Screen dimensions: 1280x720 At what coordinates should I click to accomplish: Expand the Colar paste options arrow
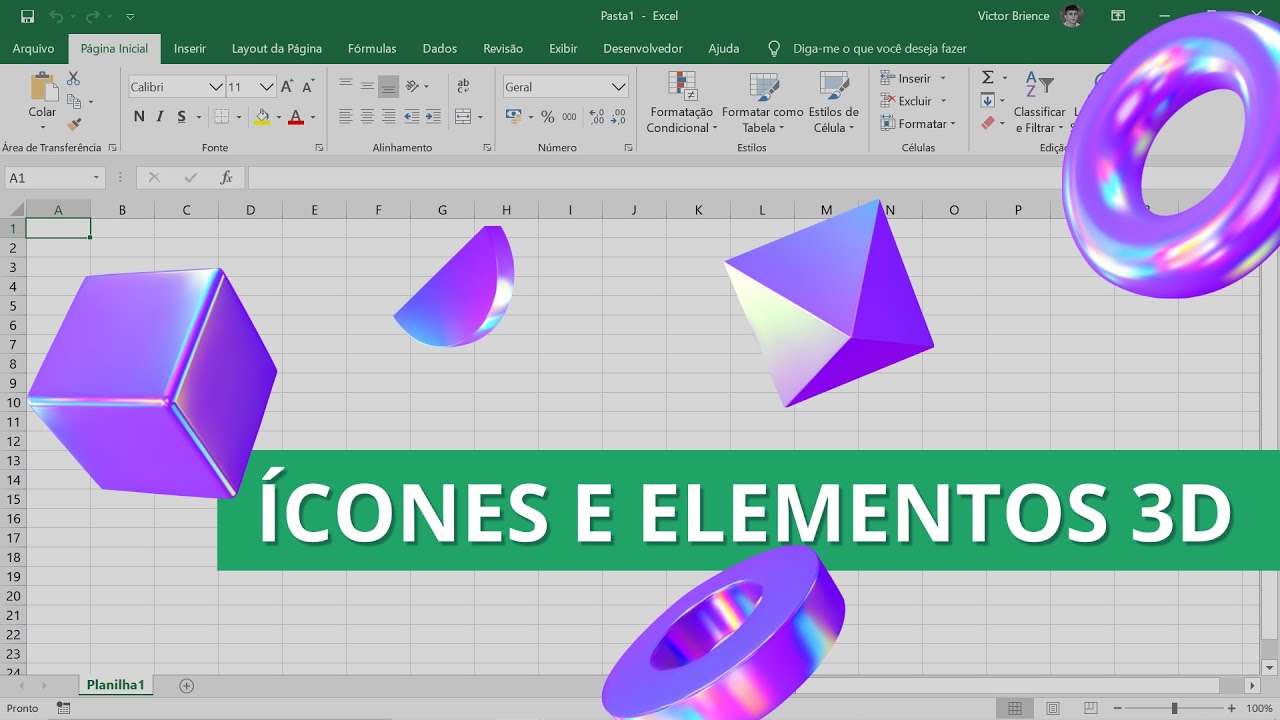43,127
